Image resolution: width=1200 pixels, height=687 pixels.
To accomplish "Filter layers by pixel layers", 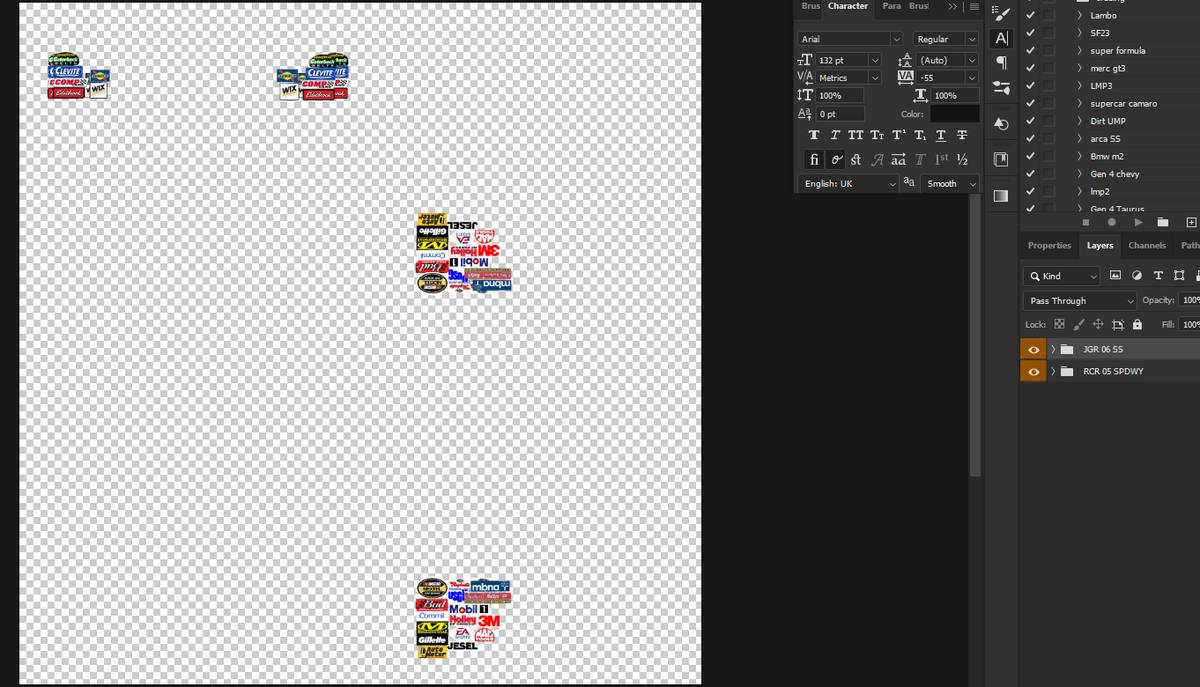I will pyautogui.click(x=1116, y=276).
